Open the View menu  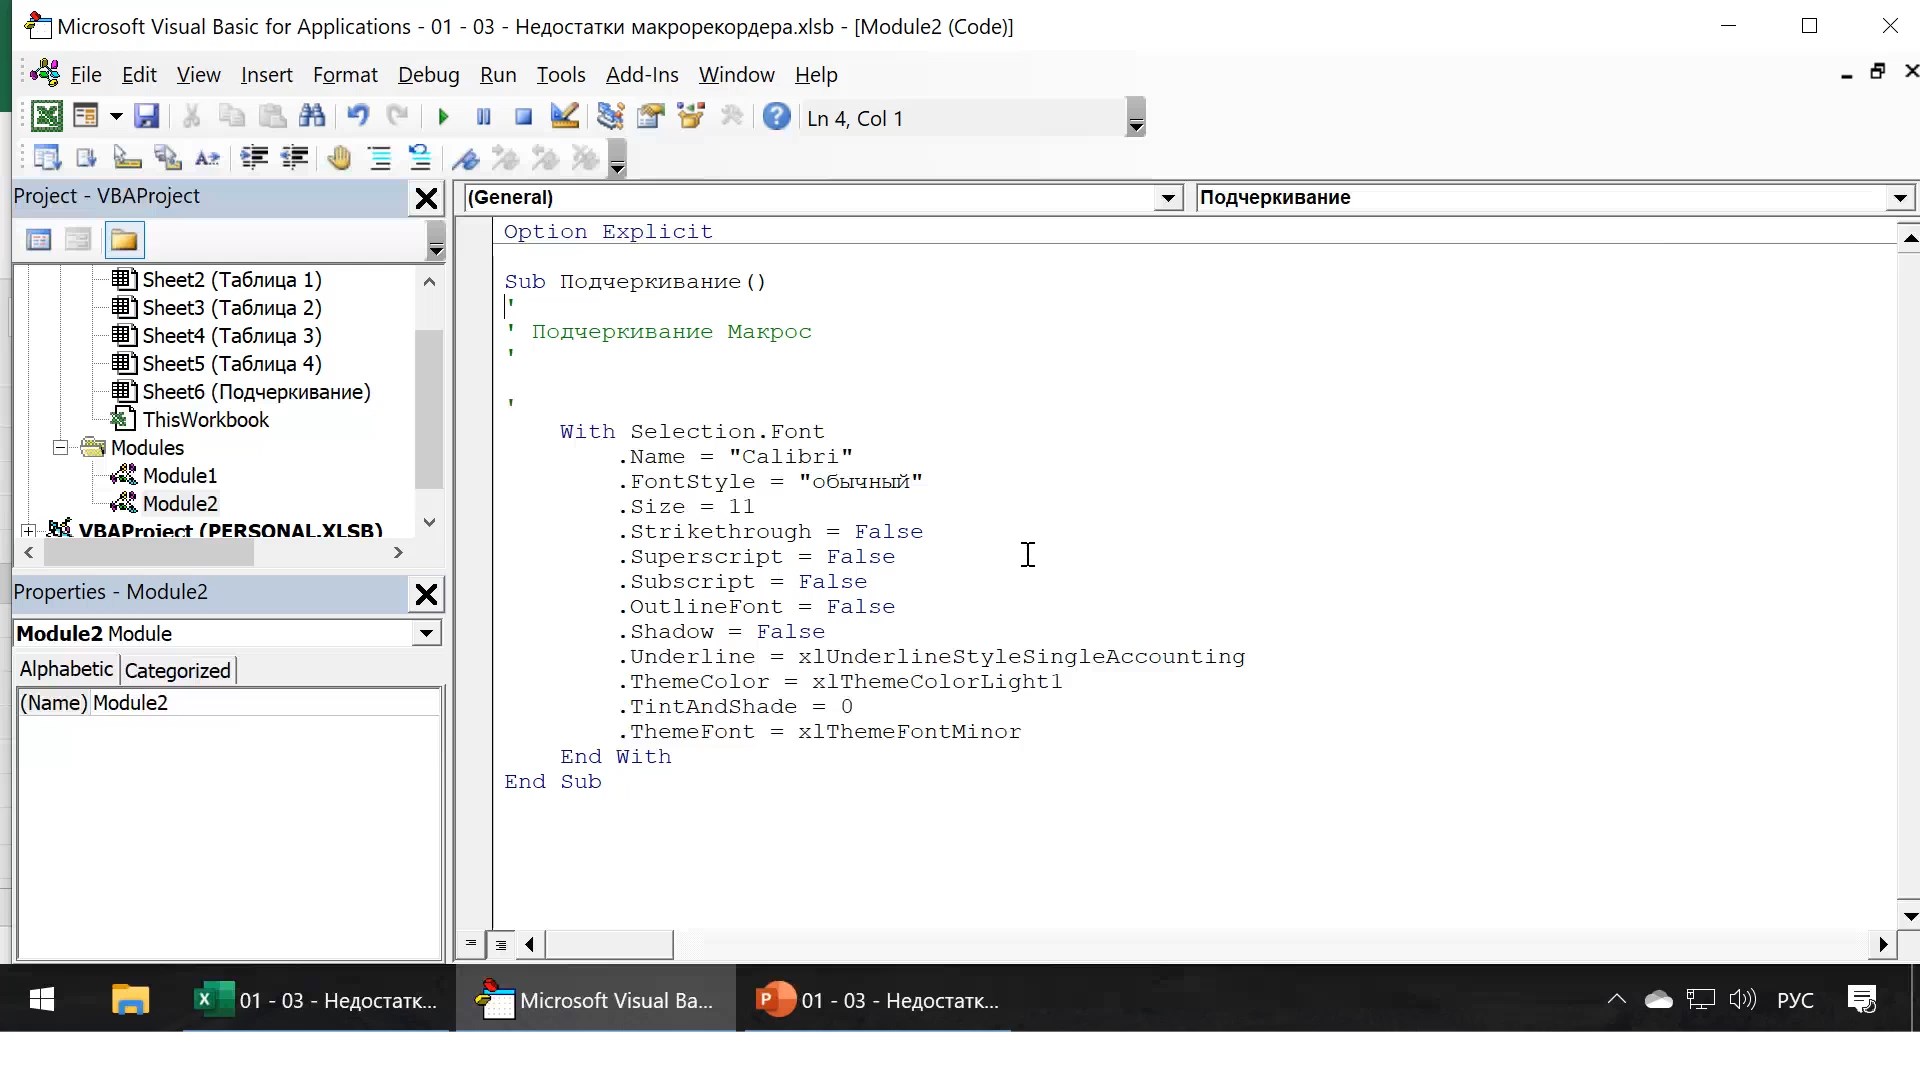coord(198,75)
